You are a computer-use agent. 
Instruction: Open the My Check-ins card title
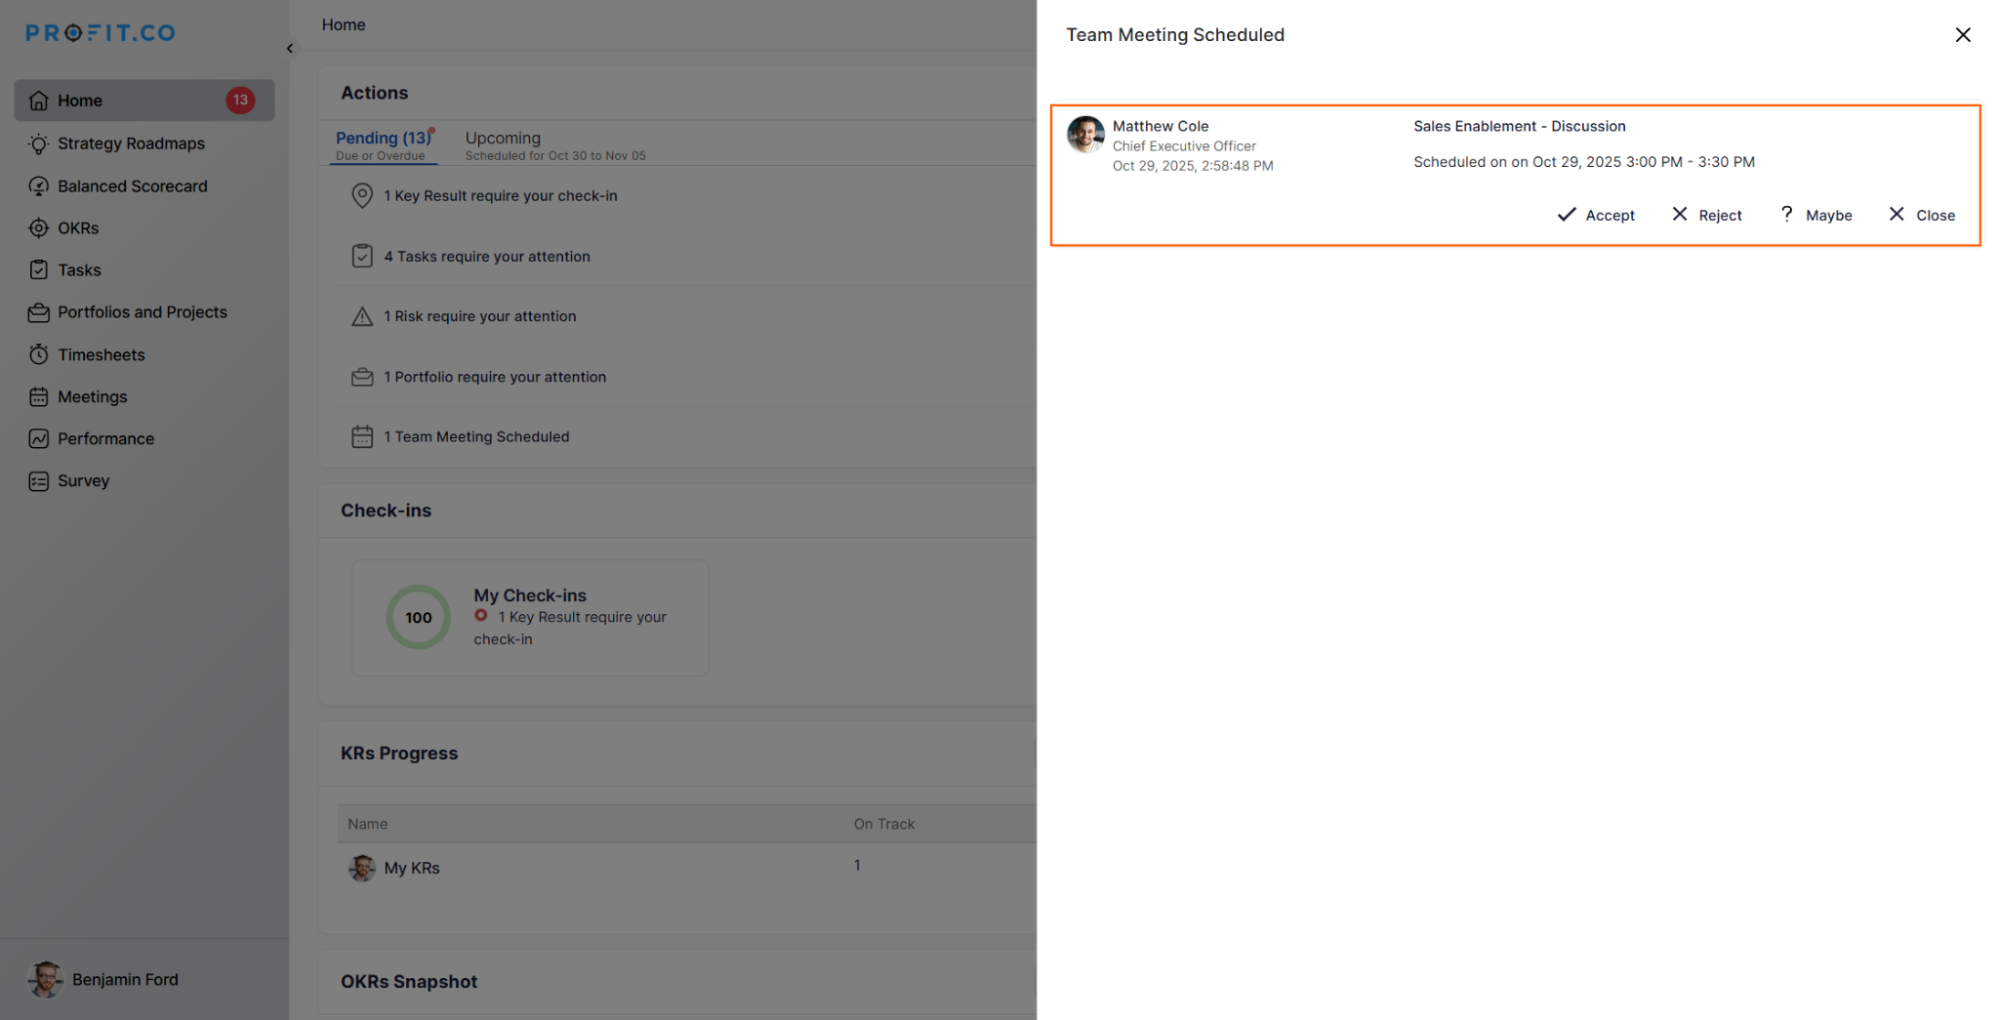(x=530, y=595)
